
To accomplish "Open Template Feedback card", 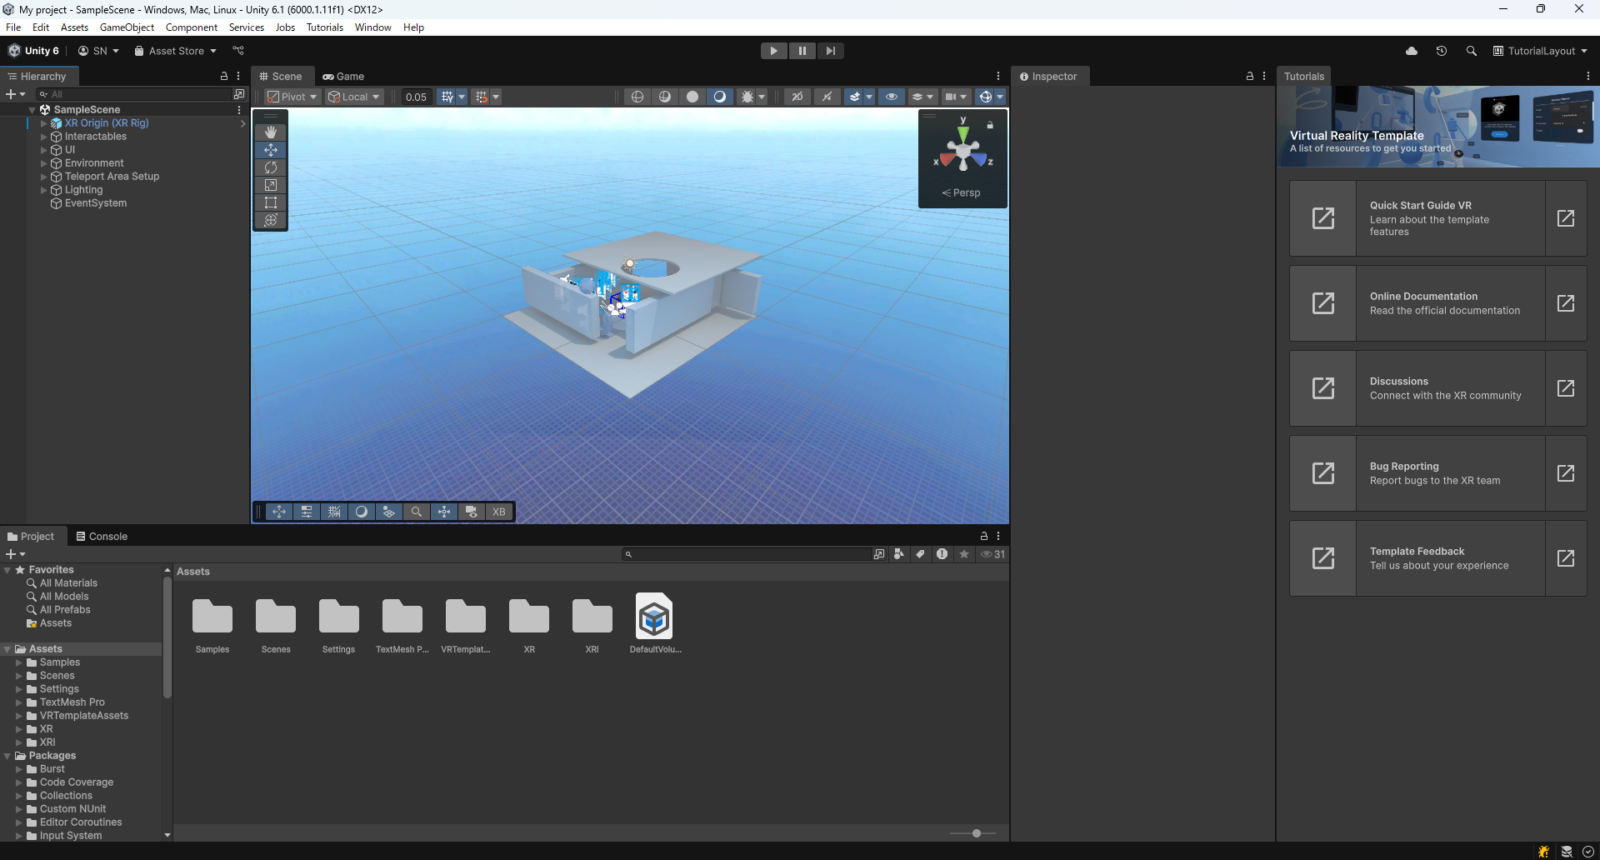I will point(1438,558).
